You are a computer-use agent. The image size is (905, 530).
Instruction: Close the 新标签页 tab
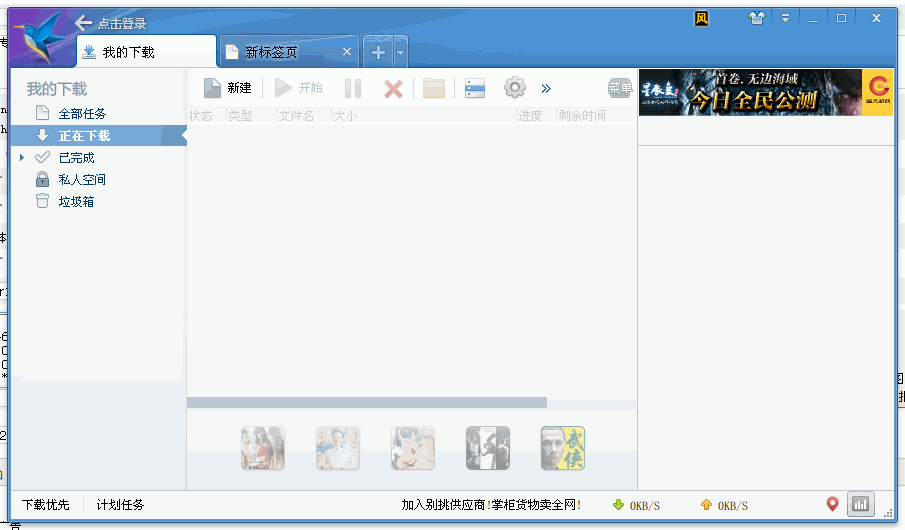tap(347, 52)
